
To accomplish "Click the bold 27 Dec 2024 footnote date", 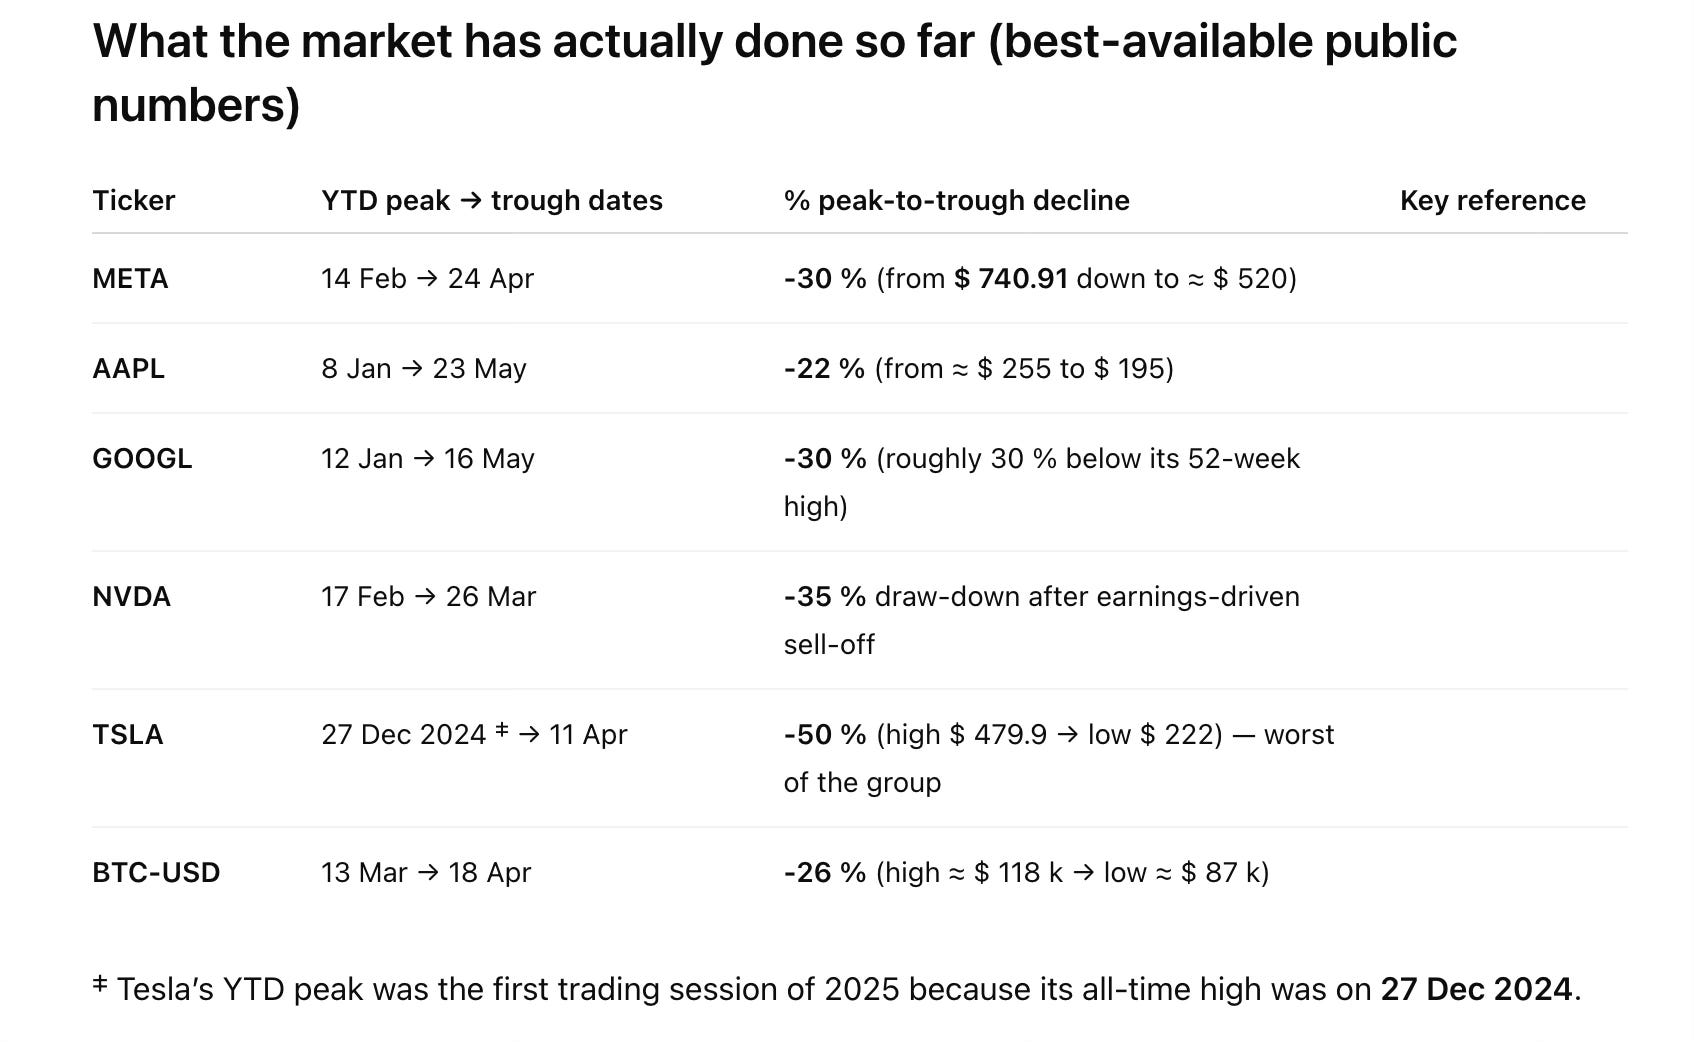I will (1477, 989).
